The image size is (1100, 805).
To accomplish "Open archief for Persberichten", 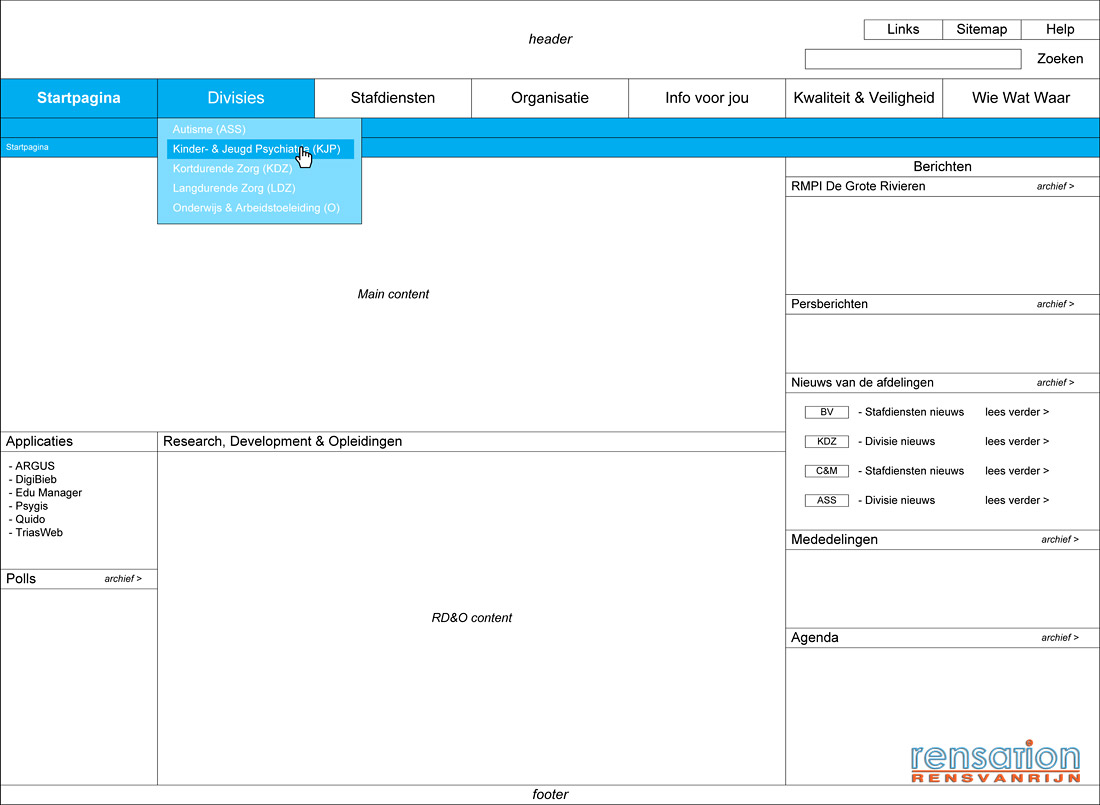I will (x=1055, y=304).
